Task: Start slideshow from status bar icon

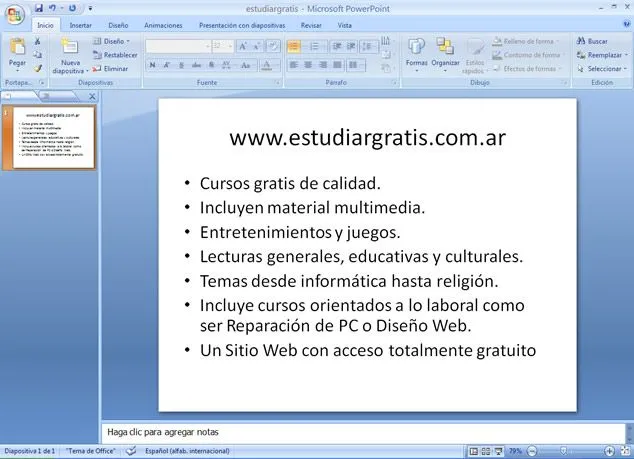Action: [x=499, y=451]
